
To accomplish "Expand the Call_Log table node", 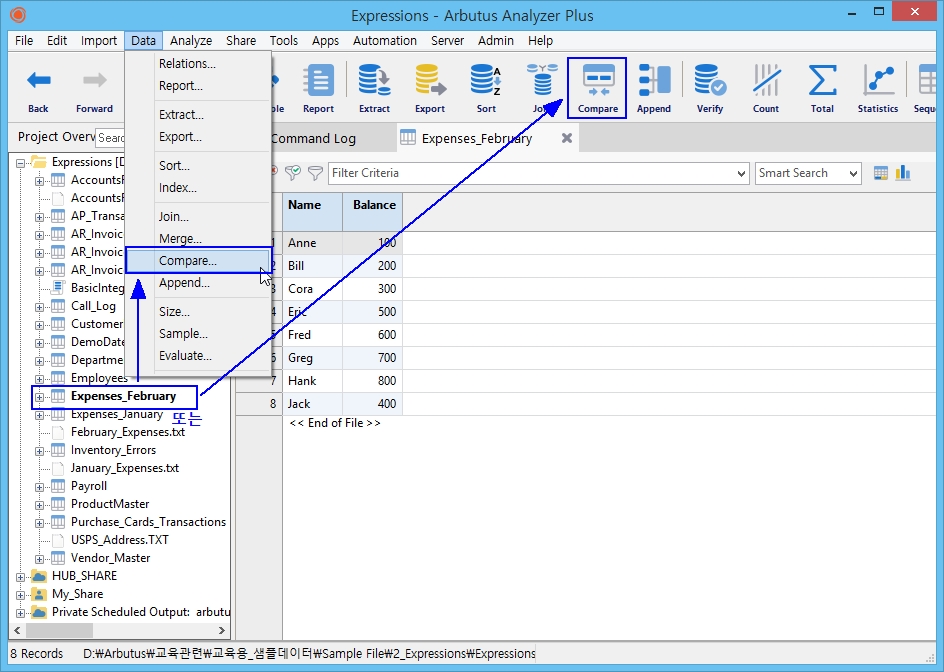I will [x=39, y=307].
